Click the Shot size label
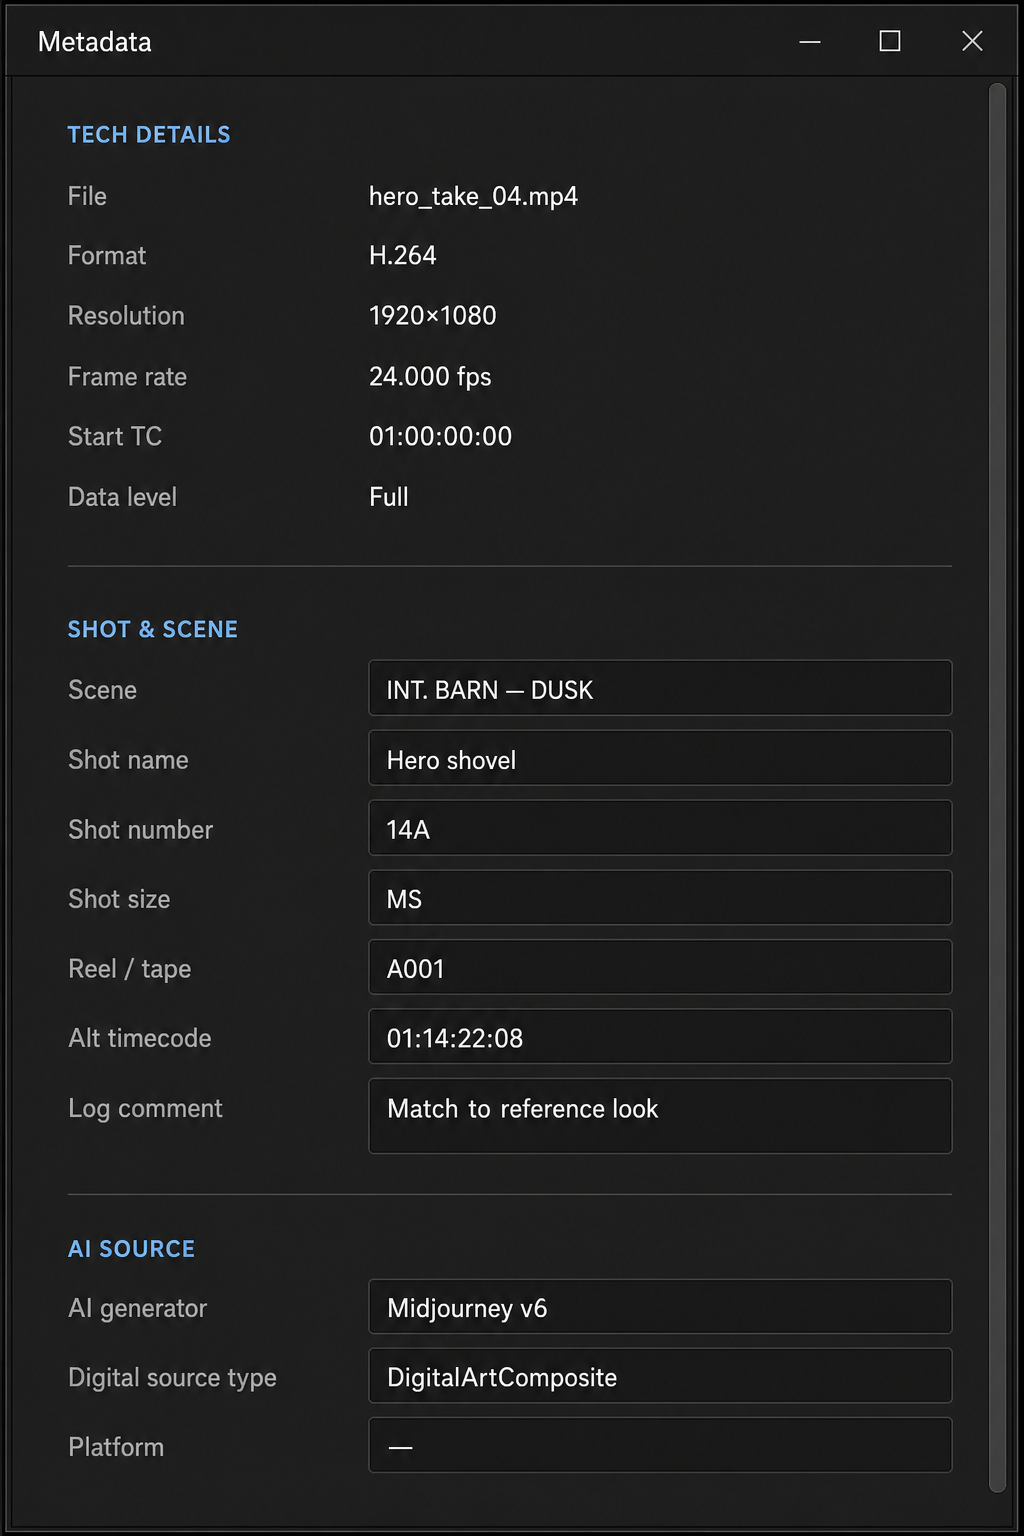The height and width of the screenshot is (1536, 1024). pos(119,899)
